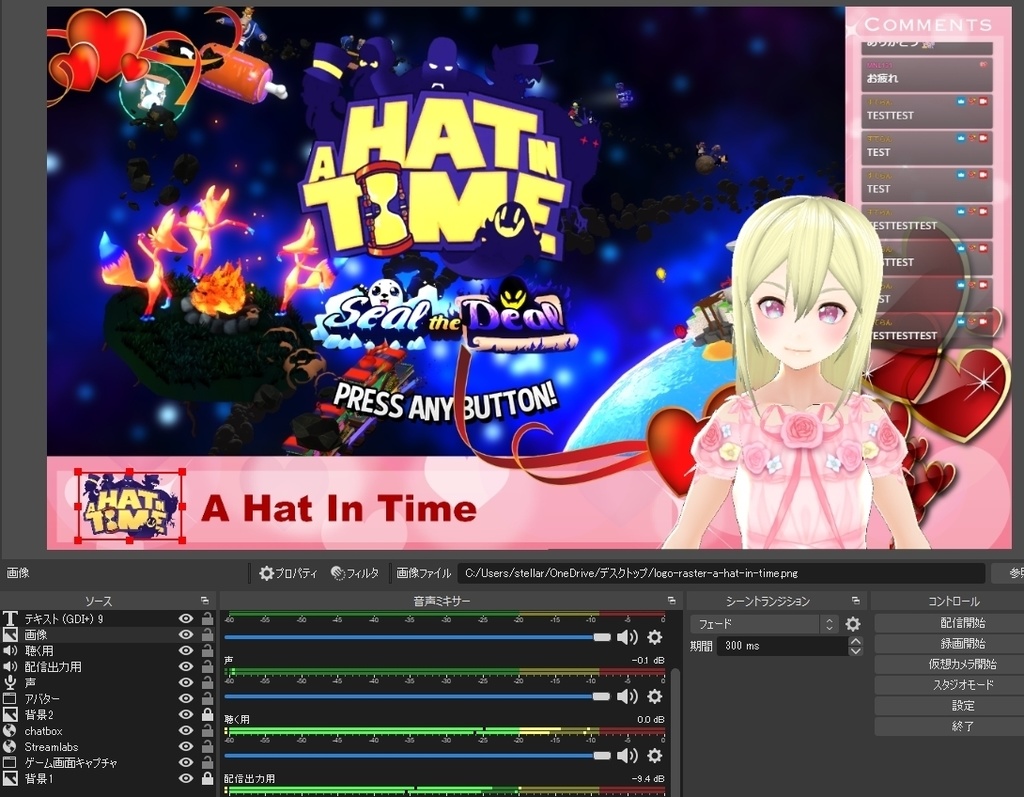Click the コントロール panel title
The image size is (1024, 797).
pos(953,600)
